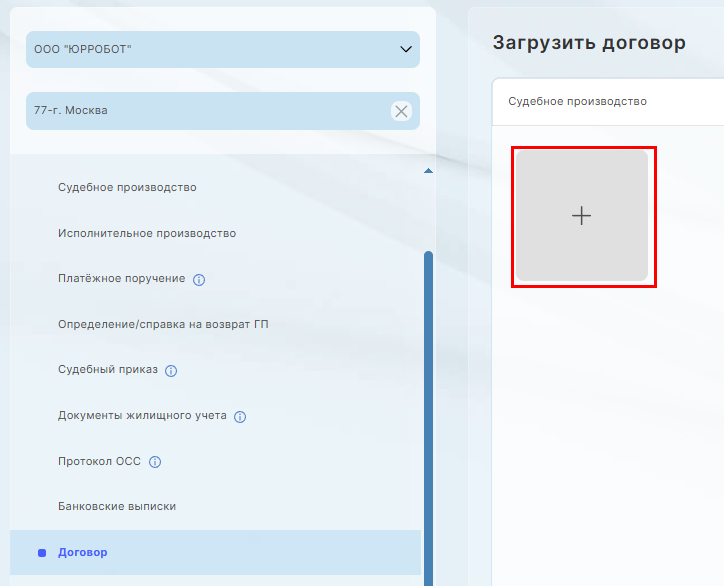The image size is (724, 586).
Task: Select the highlighted Договор menu item
Action: pyautogui.click(x=83, y=552)
